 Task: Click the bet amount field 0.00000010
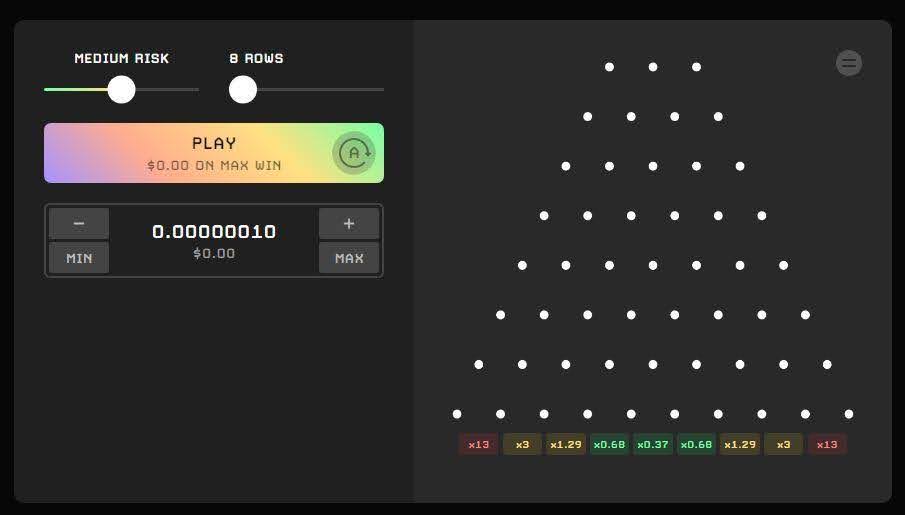pyautogui.click(x=214, y=232)
